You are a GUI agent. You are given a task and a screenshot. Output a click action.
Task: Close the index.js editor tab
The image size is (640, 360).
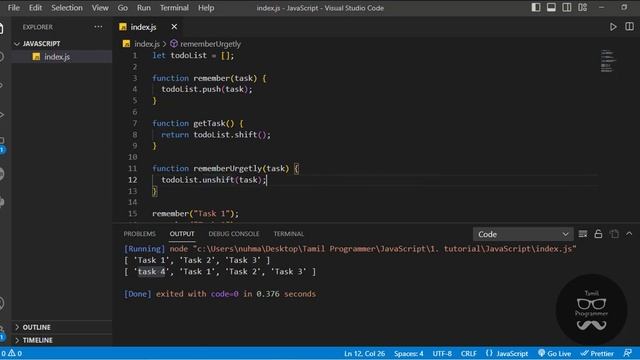coord(174,27)
